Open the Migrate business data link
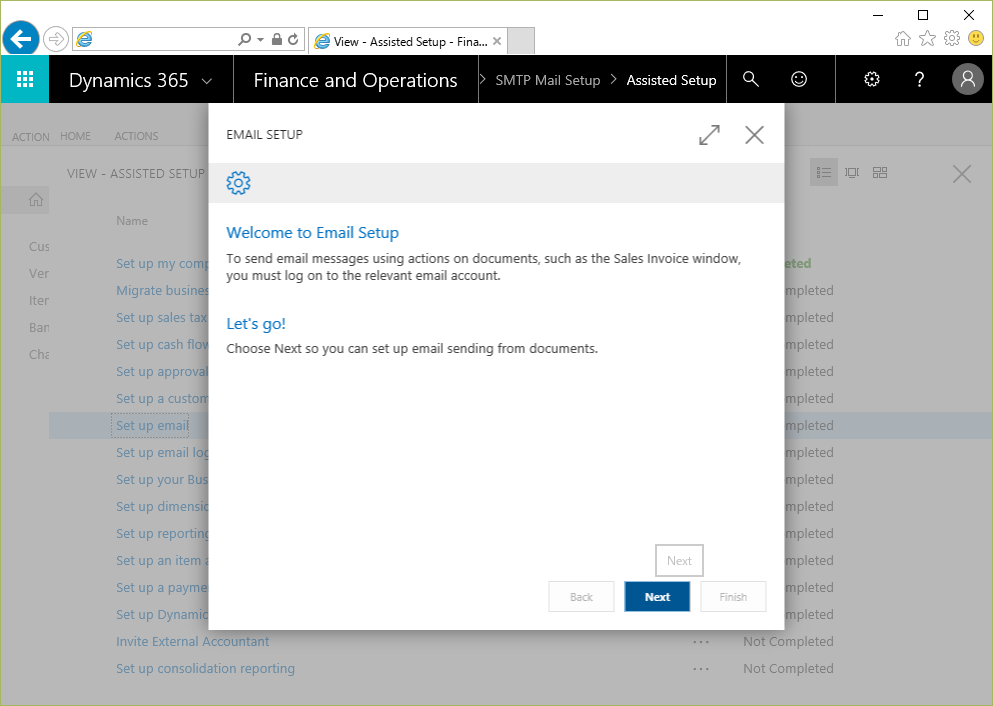 tap(162, 291)
